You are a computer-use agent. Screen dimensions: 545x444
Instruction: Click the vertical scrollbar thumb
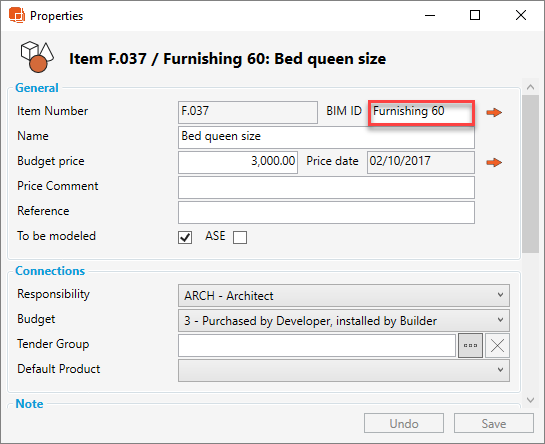pyautogui.click(x=530, y=174)
